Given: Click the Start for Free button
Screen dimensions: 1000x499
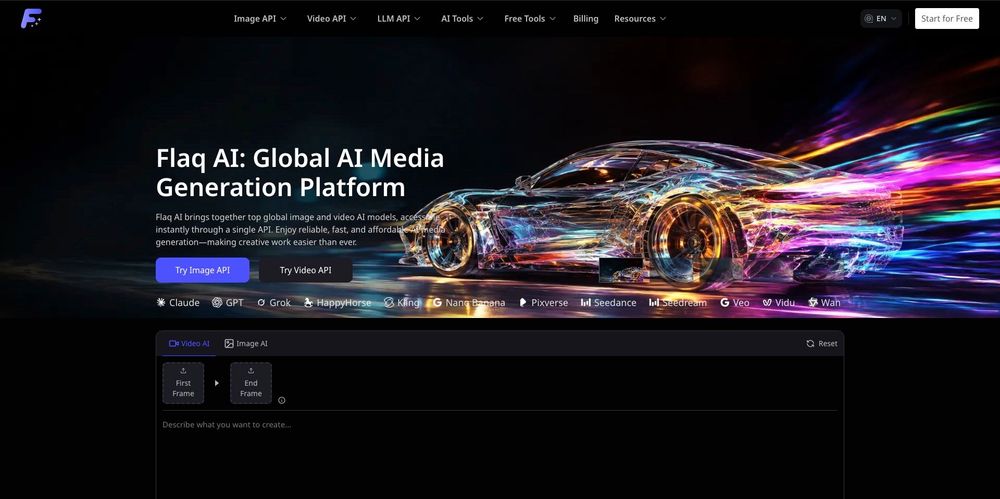Looking at the screenshot, I should 946,19.
